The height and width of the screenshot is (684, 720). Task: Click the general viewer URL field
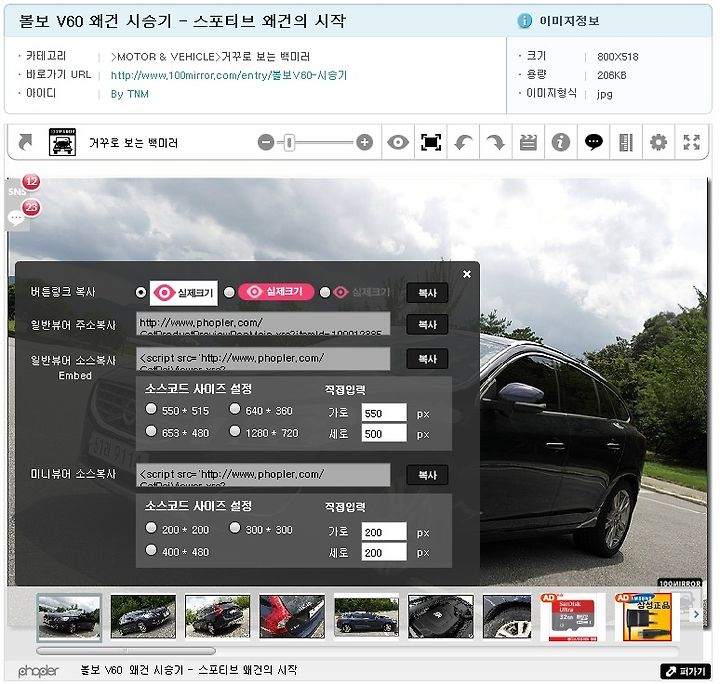pos(263,324)
